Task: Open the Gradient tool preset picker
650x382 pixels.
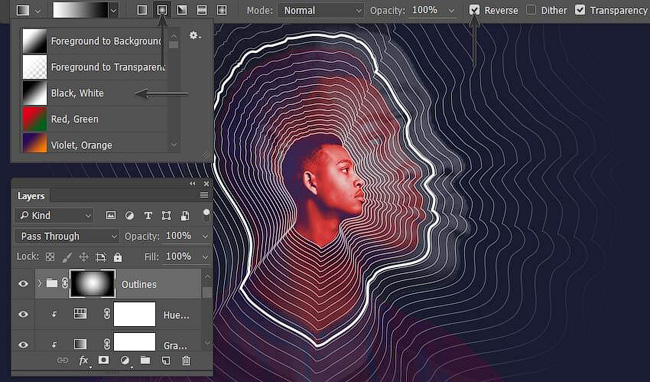Action: tap(28, 10)
